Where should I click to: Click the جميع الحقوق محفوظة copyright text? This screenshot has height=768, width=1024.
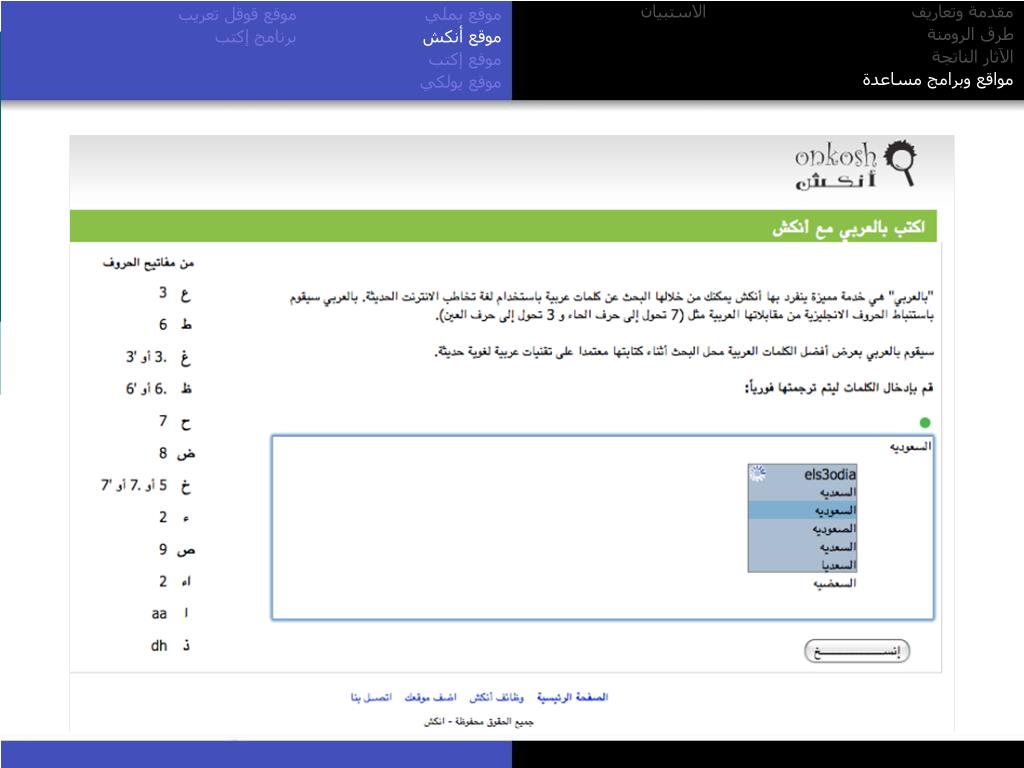coord(478,722)
